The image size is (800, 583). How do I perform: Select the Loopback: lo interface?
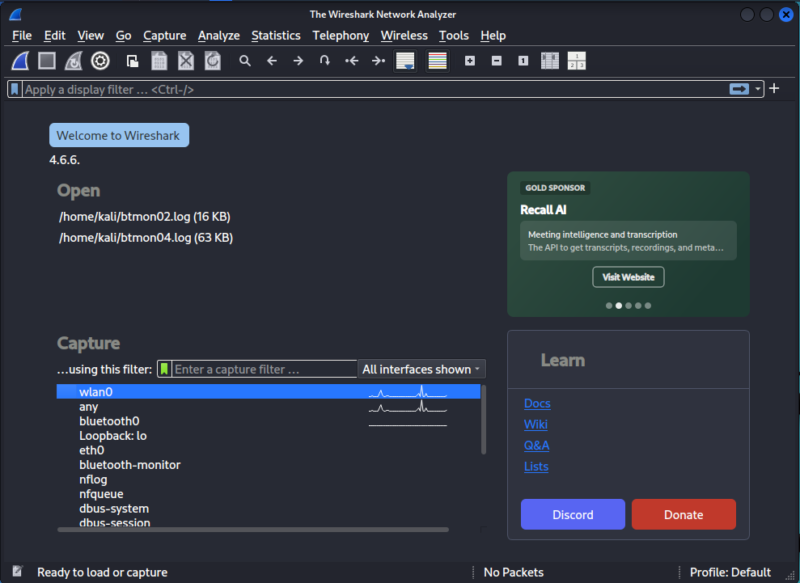pos(268,436)
